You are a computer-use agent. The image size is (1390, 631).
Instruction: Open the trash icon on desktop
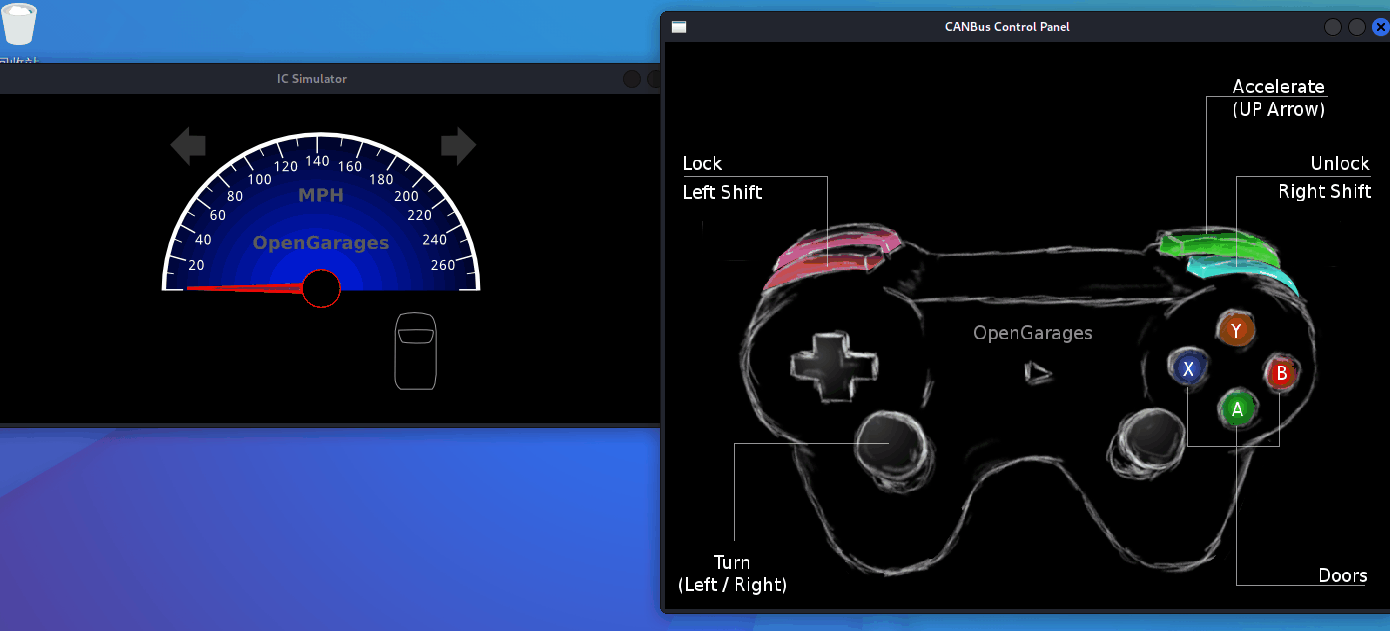pyautogui.click(x=20, y=25)
